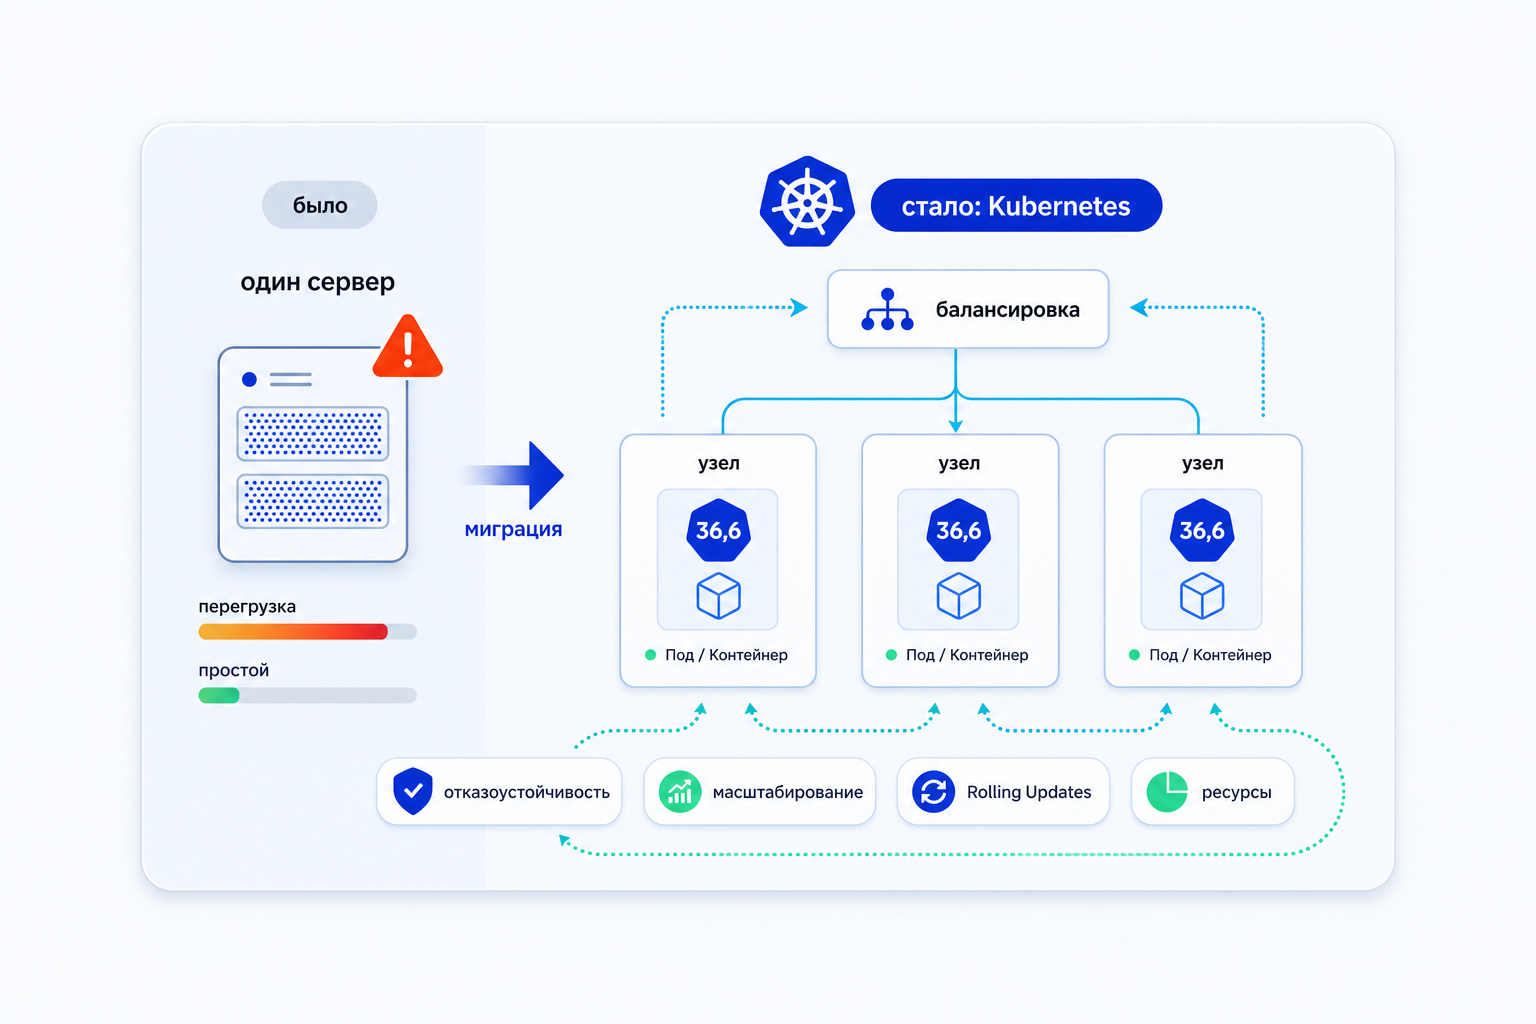Click the «простой» green idle bar
Screen dimensions: 1536x1024
[x=307, y=695]
